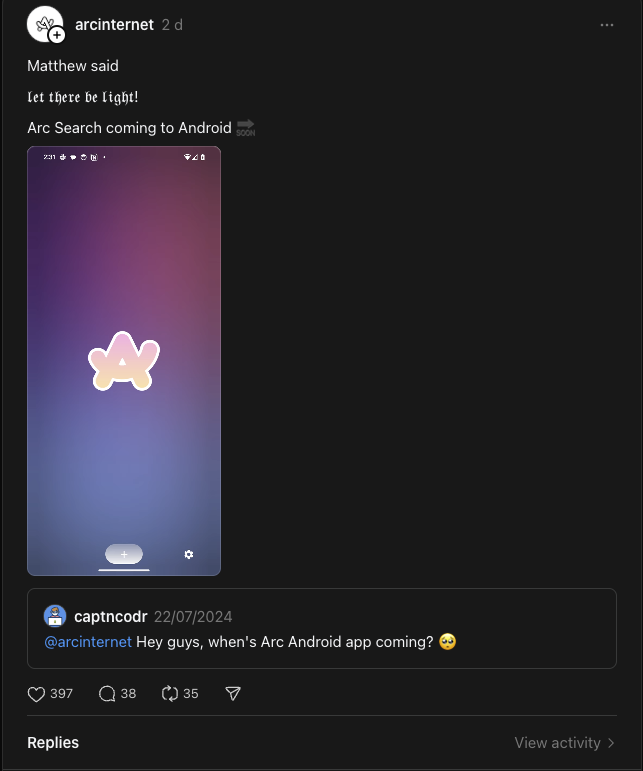Open the captncodr username profile
The image size is (643, 771).
click(110, 617)
